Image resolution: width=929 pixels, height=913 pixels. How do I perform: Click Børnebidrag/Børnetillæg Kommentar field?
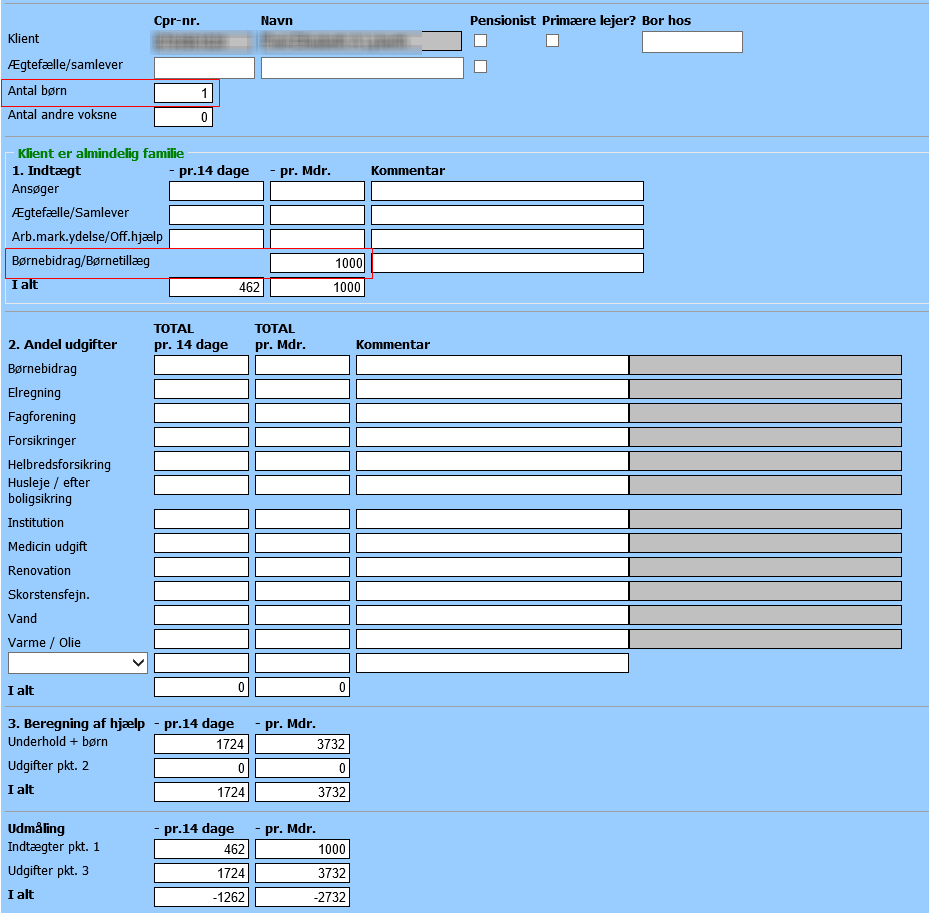point(507,263)
